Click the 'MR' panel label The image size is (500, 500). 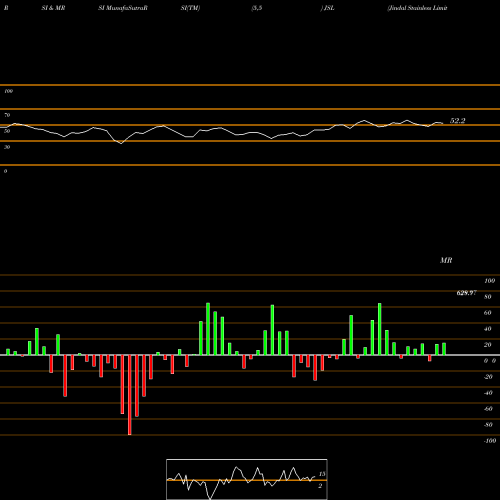tap(446, 260)
